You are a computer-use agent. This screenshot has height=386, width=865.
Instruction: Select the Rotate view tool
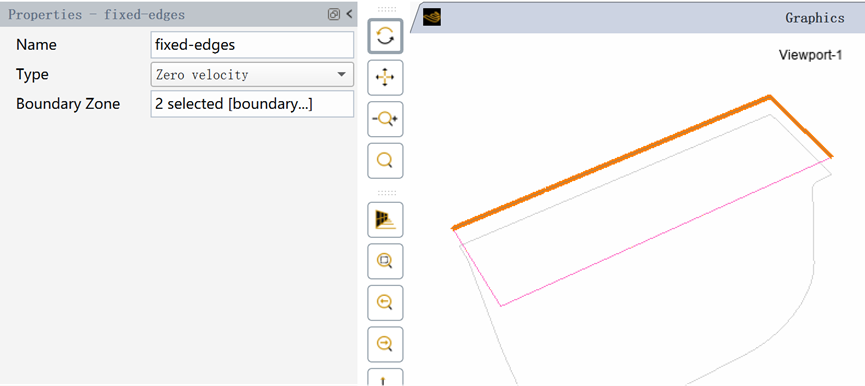(x=385, y=37)
